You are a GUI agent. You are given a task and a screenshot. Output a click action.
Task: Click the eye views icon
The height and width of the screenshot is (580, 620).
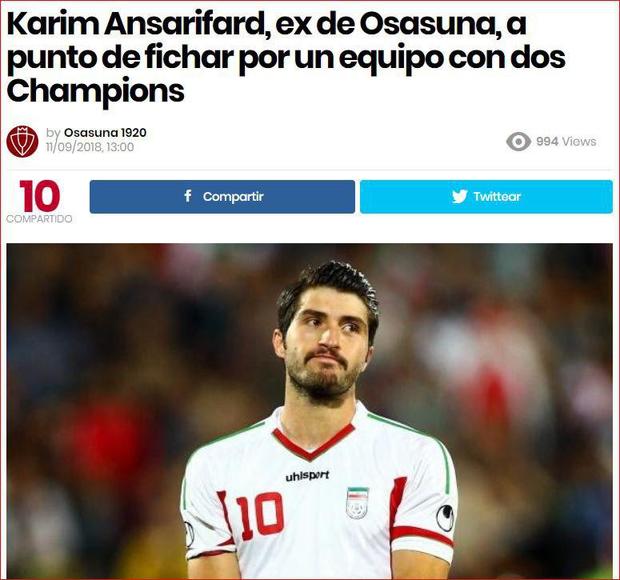518,142
